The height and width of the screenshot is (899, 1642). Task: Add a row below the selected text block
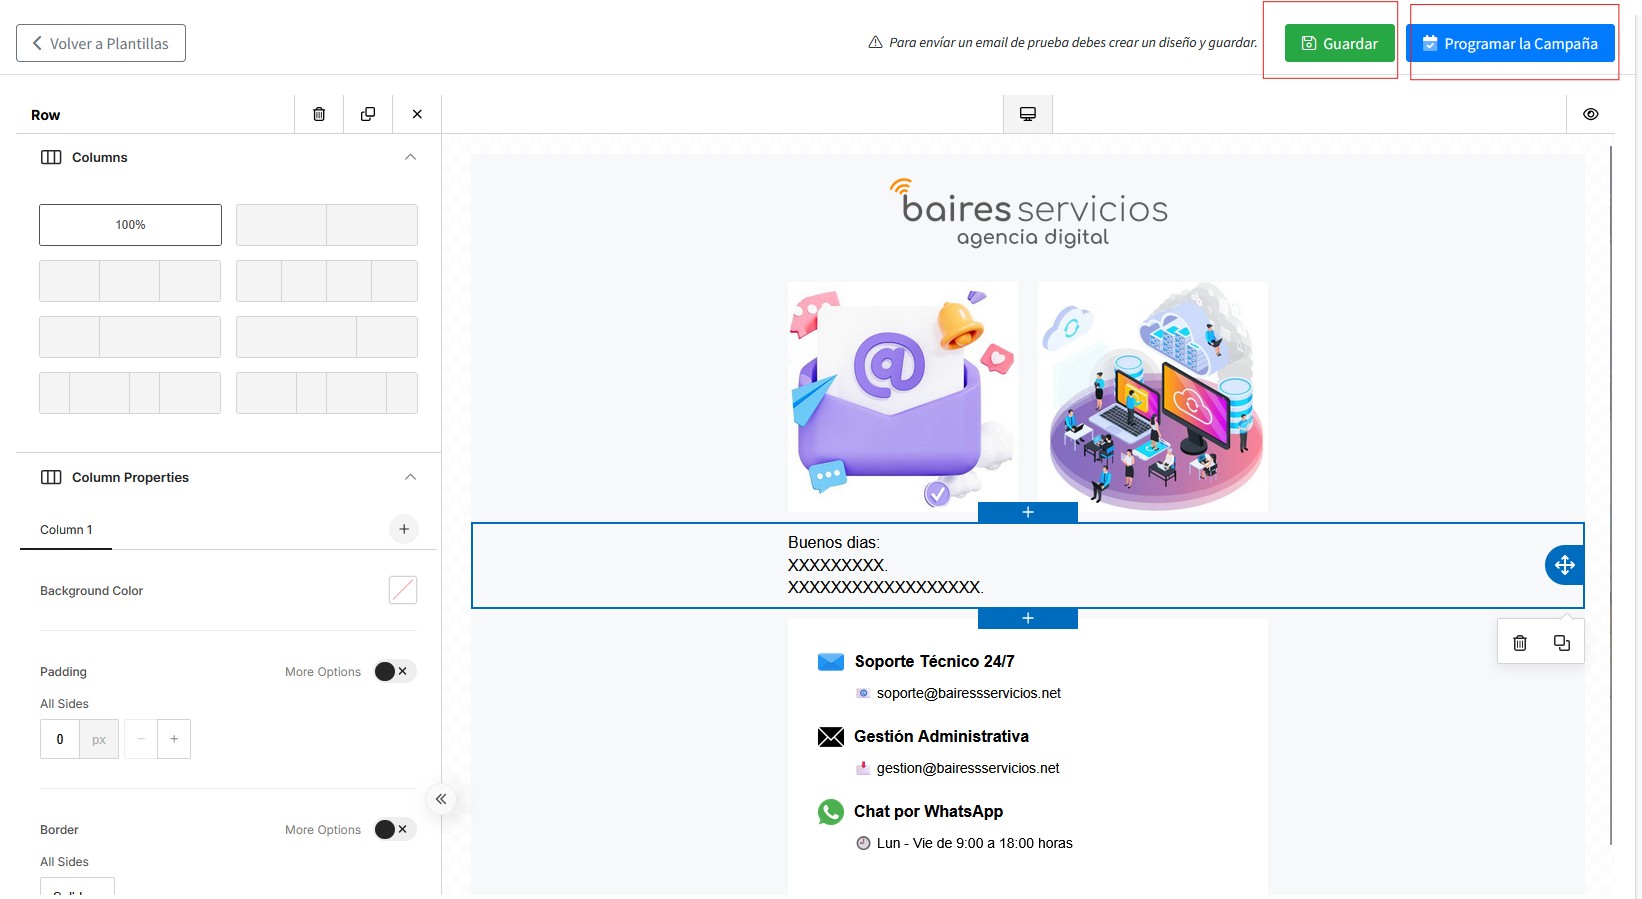1027,618
